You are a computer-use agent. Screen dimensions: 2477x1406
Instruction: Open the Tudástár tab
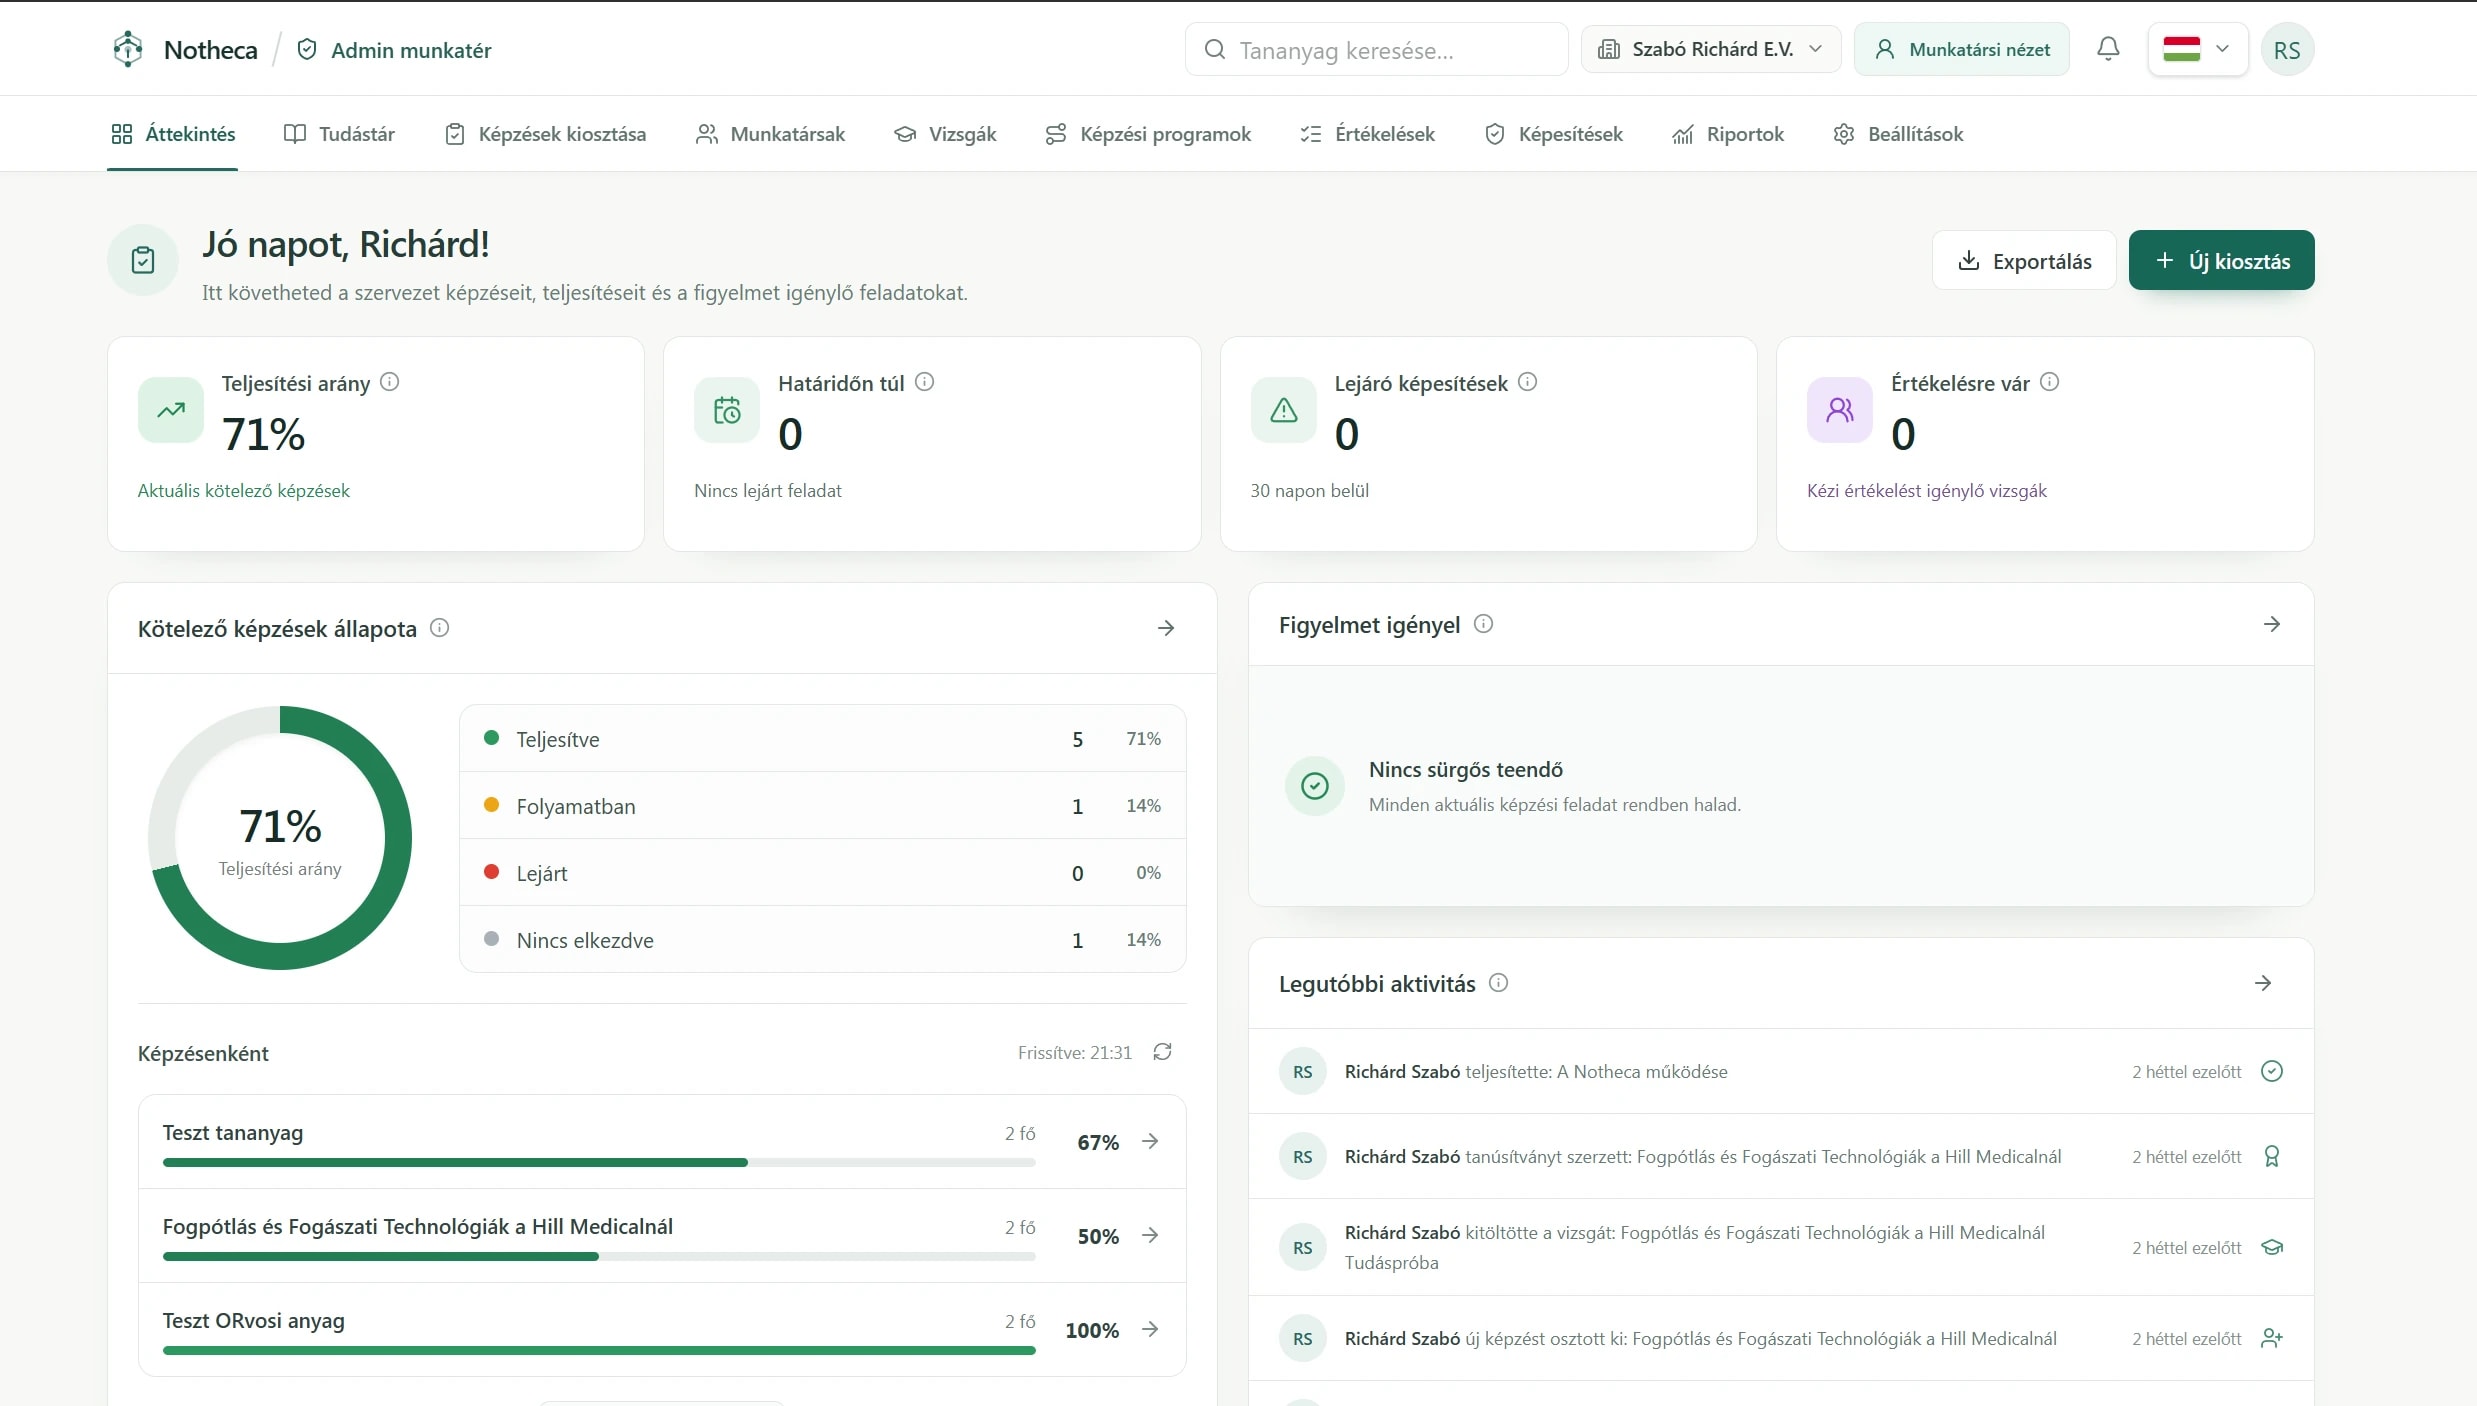[339, 134]
